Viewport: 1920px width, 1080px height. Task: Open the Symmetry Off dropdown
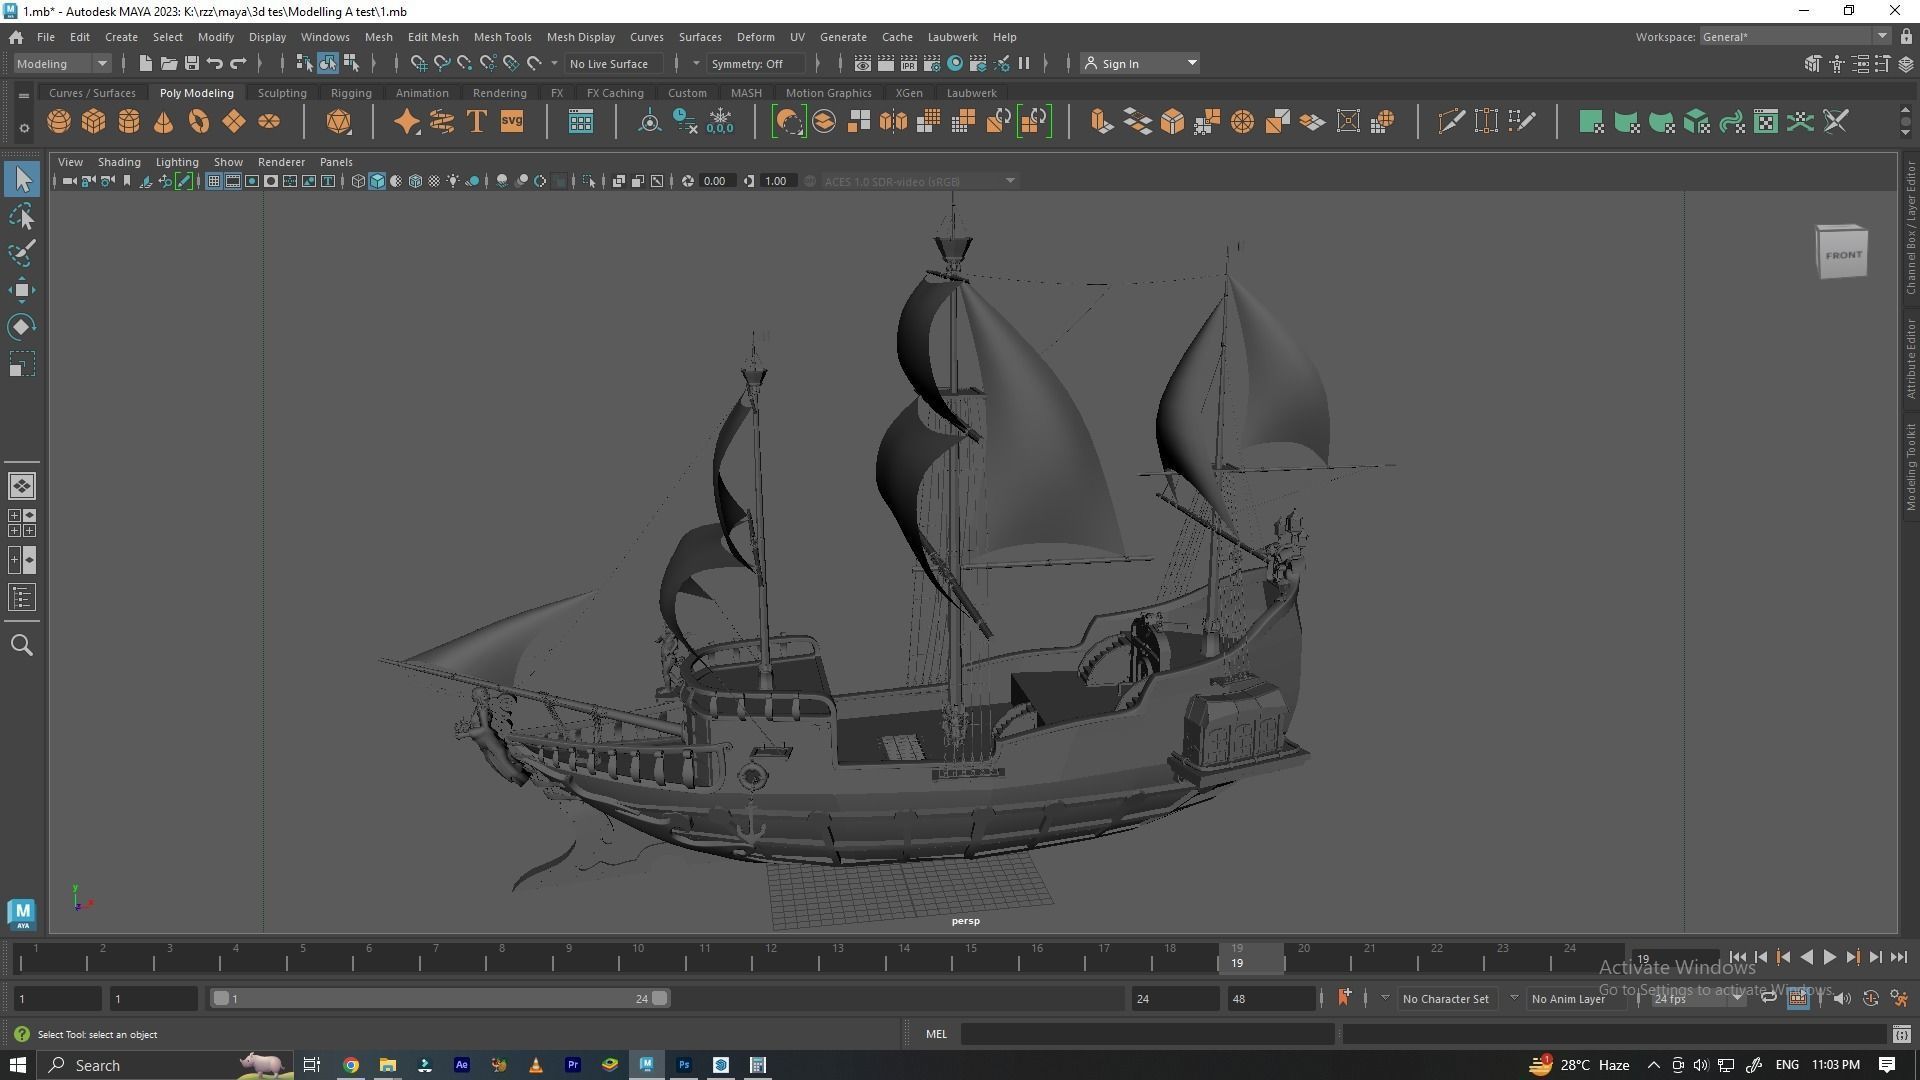click(755, 63)
